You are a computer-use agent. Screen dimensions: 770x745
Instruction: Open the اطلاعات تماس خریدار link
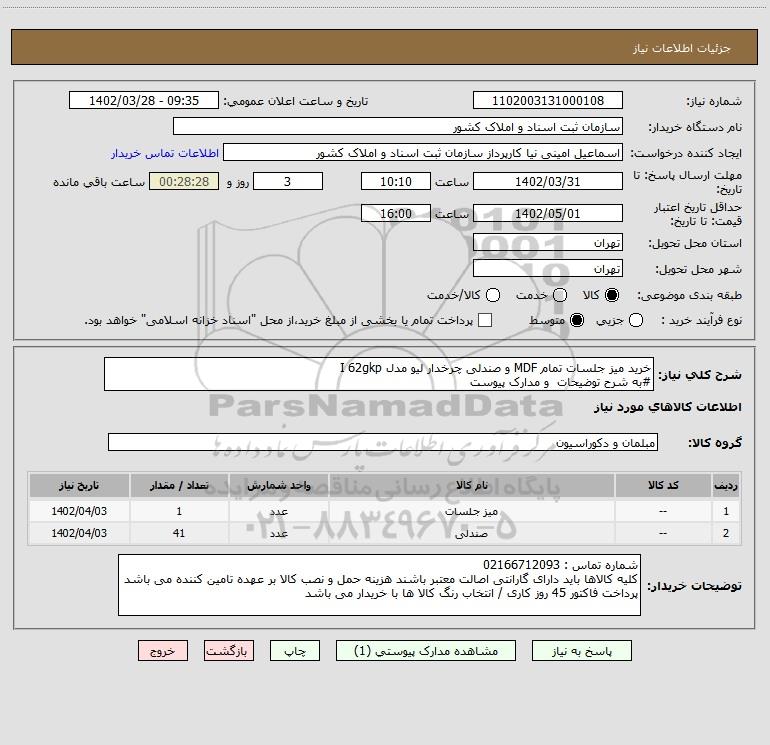click(x=165, y=153)
